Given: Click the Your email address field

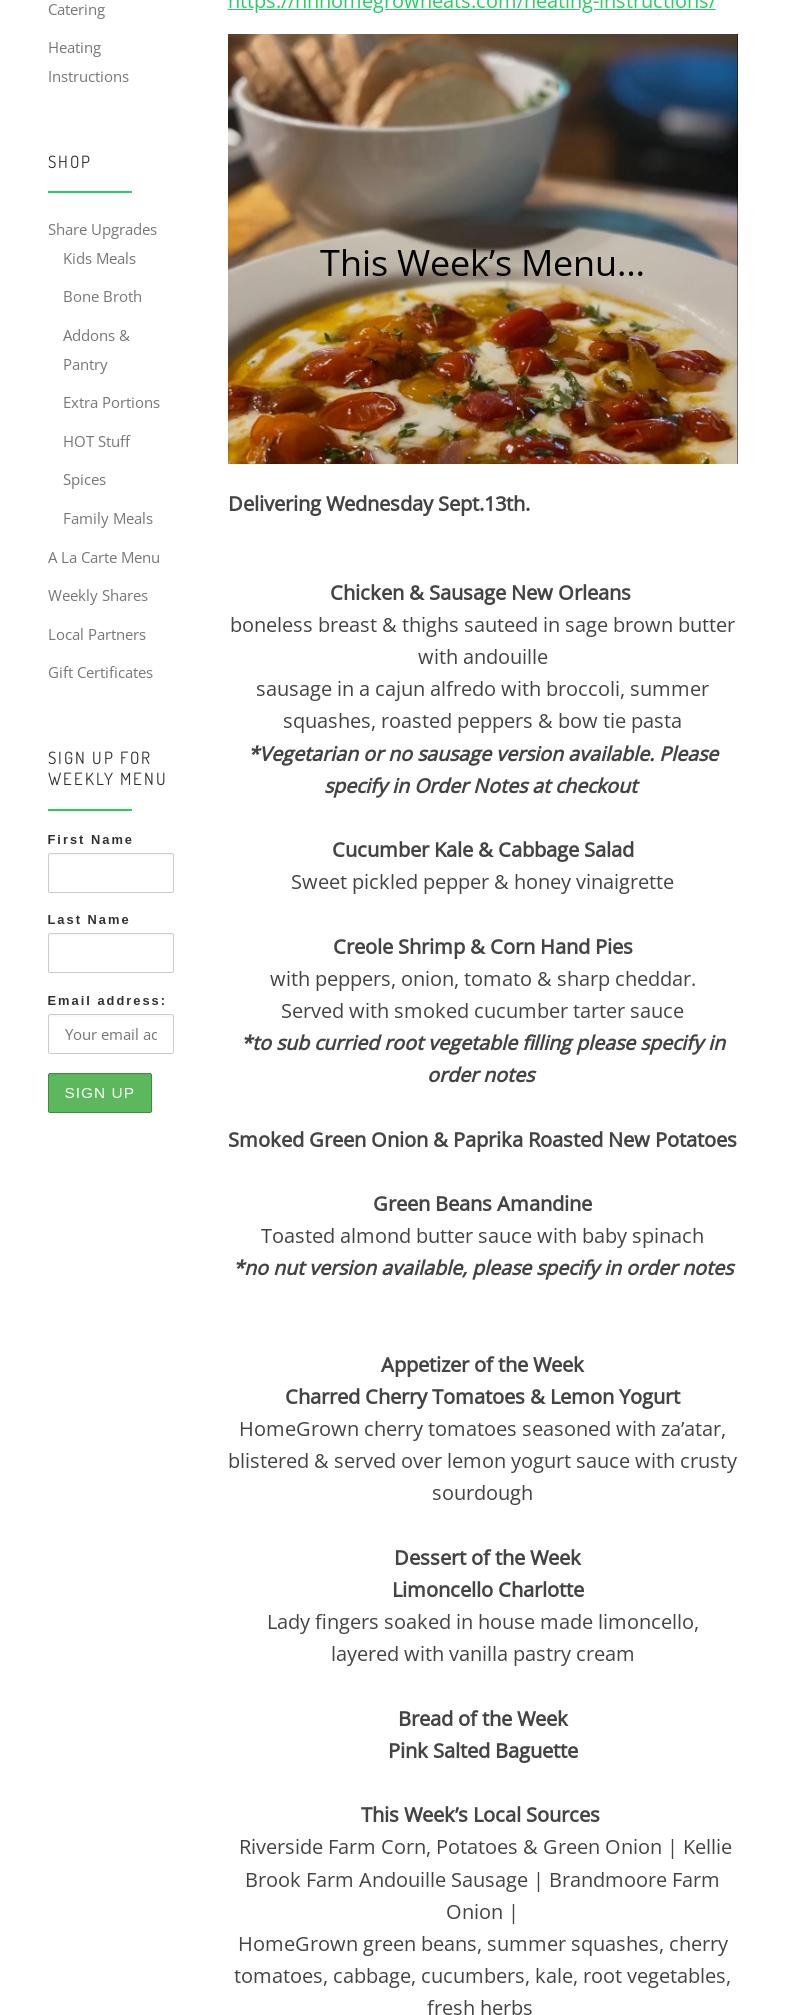Looking at the screenshot, I should click(x=110, y=1033).
